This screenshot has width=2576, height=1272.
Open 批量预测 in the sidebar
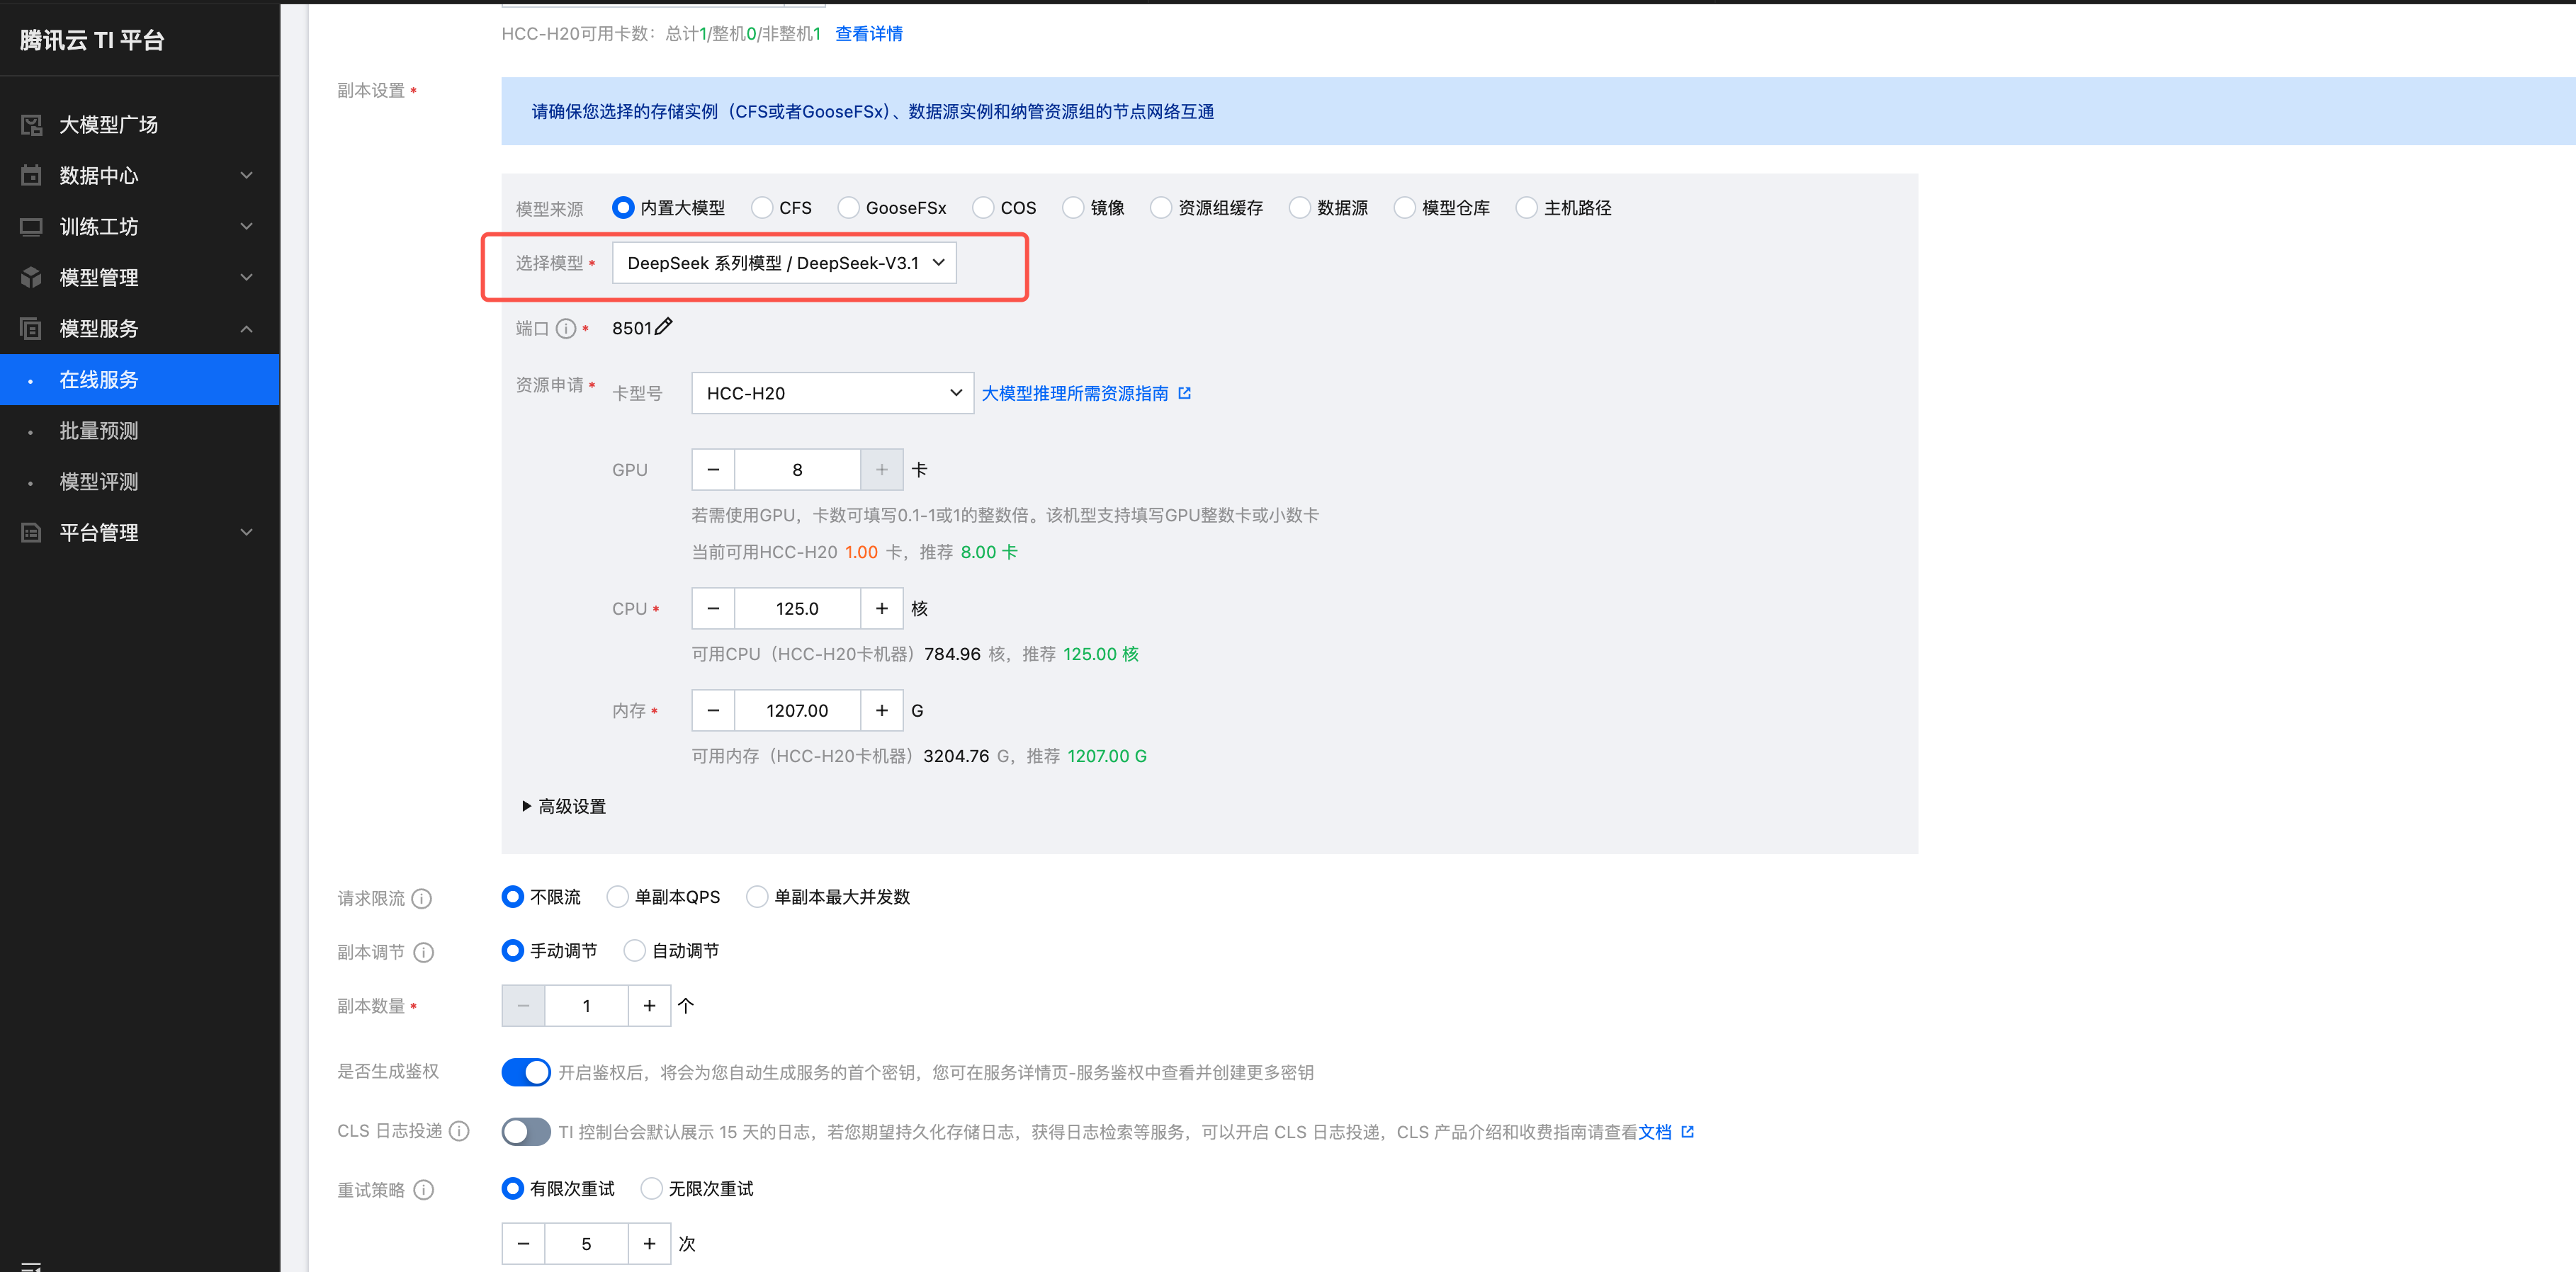coord(98,431)
